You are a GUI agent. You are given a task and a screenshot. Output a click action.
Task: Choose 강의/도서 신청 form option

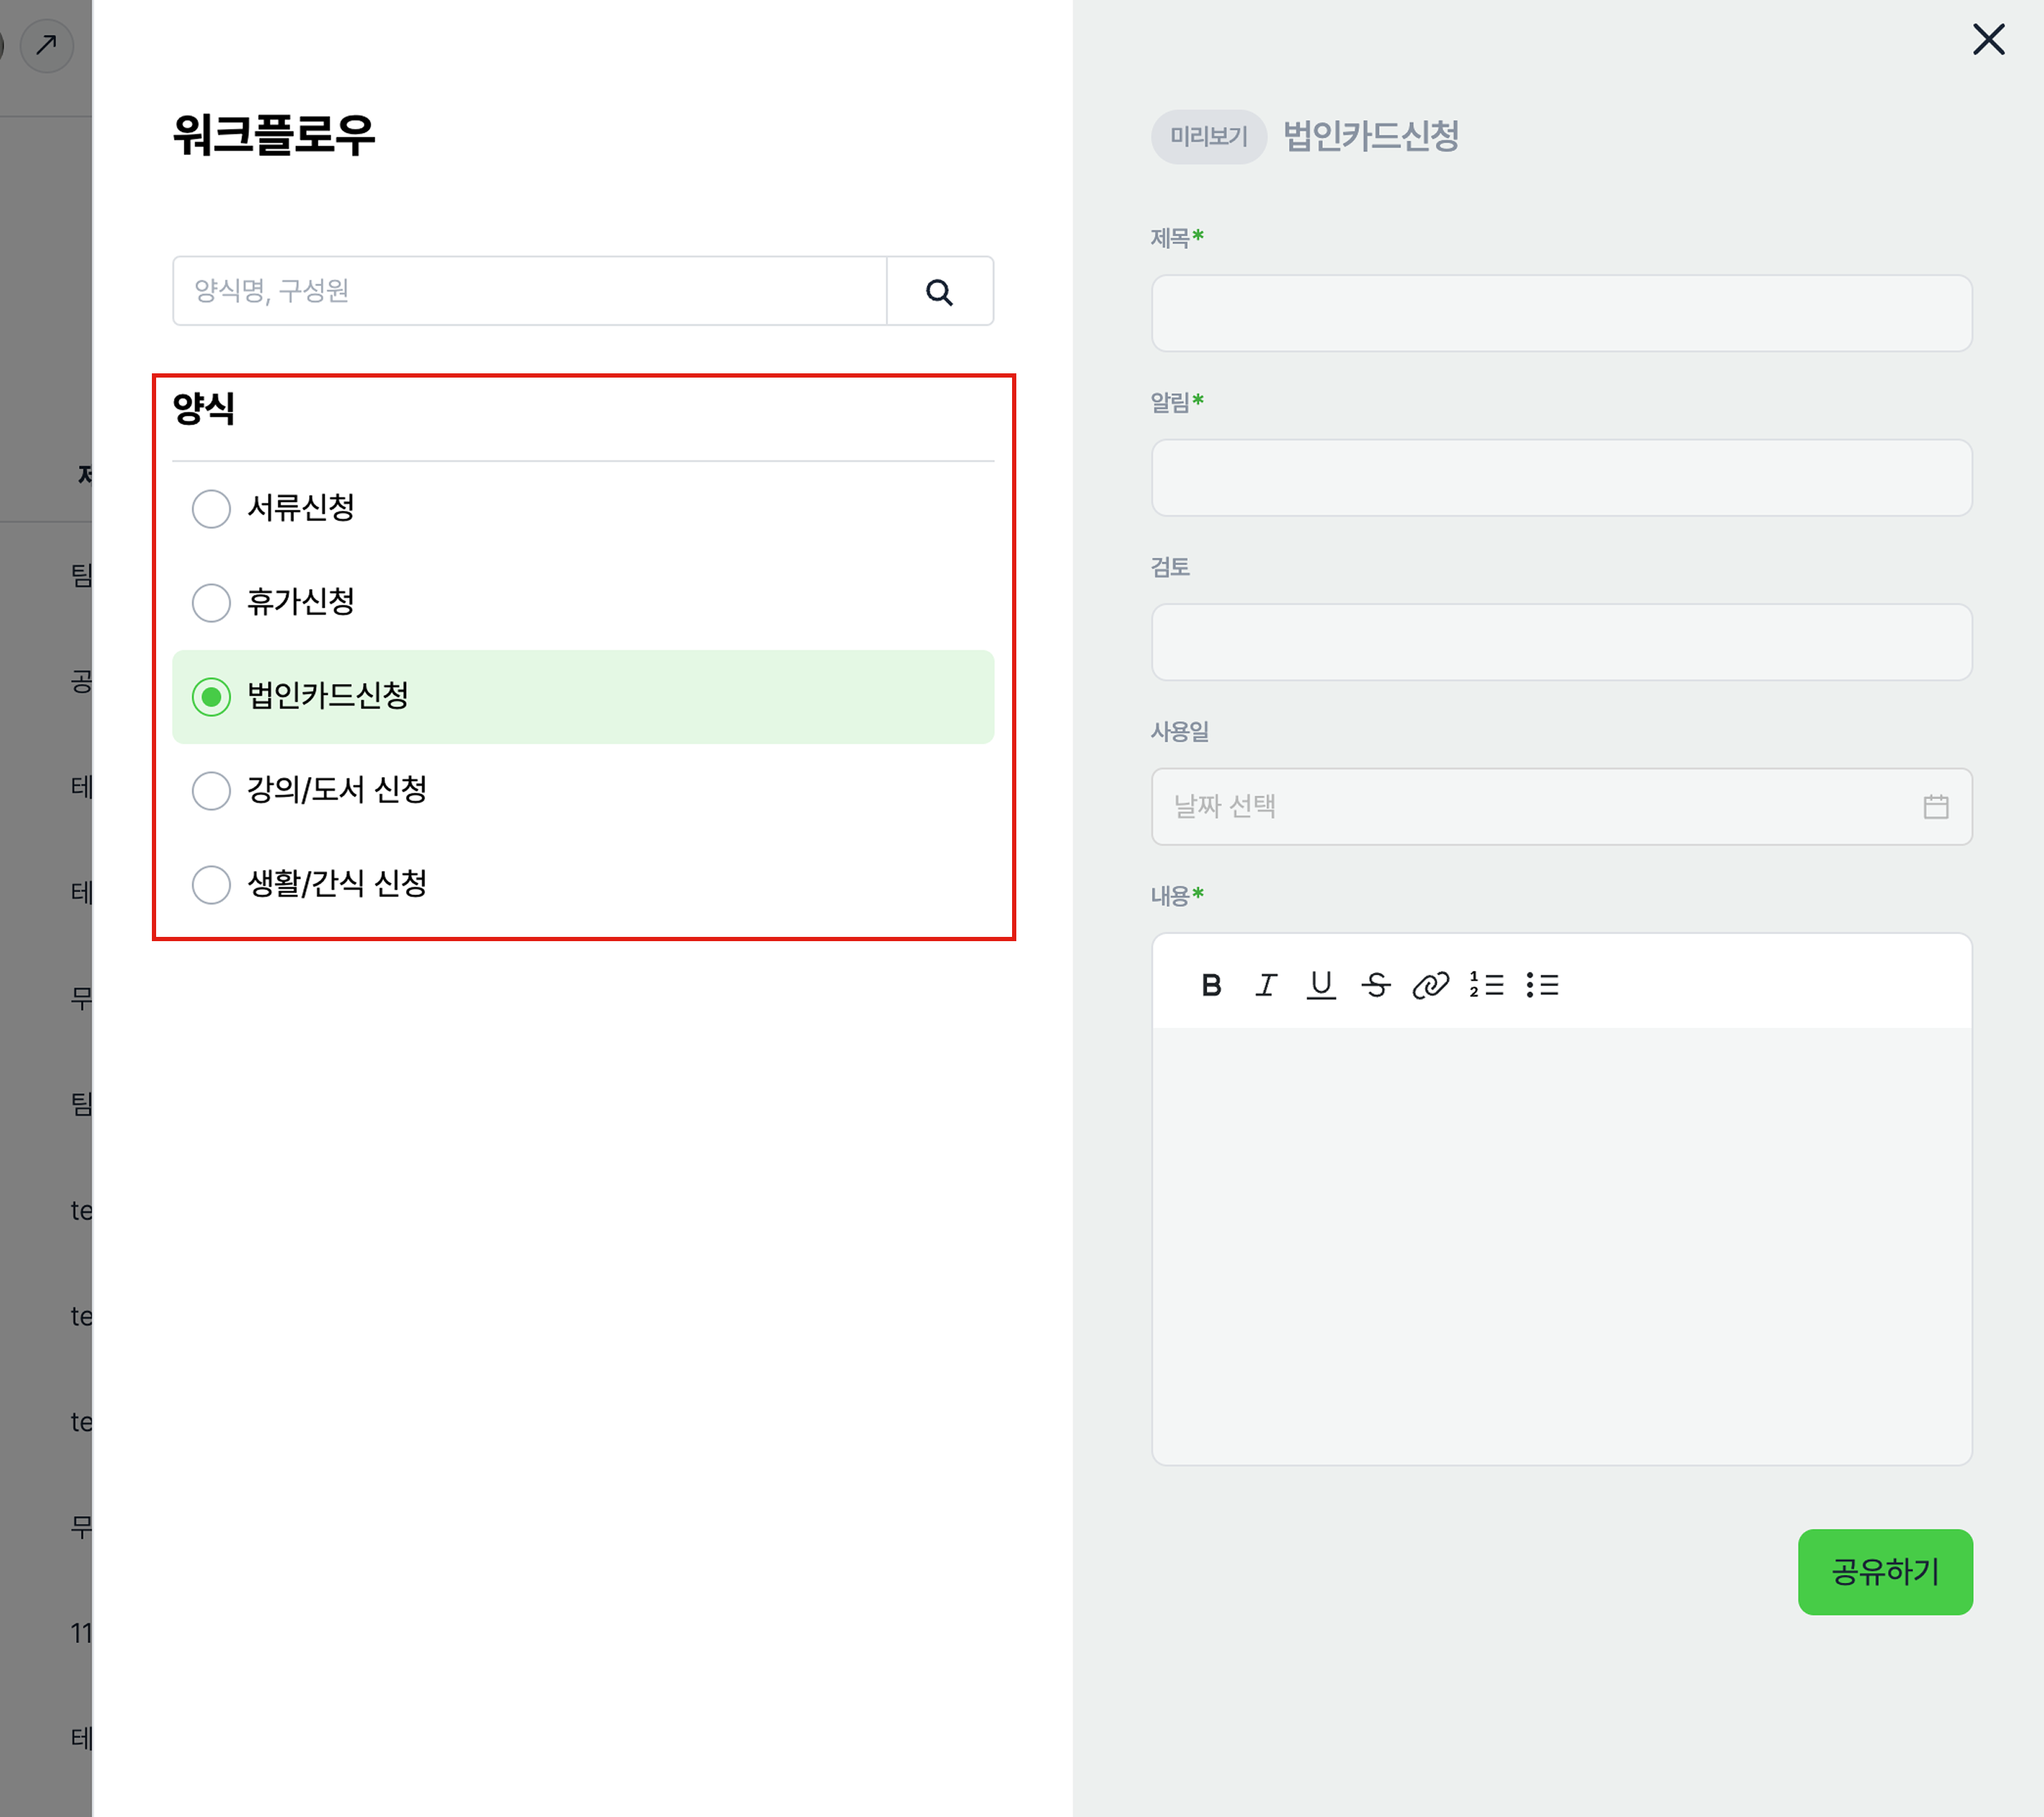click(x=211, y=790)
